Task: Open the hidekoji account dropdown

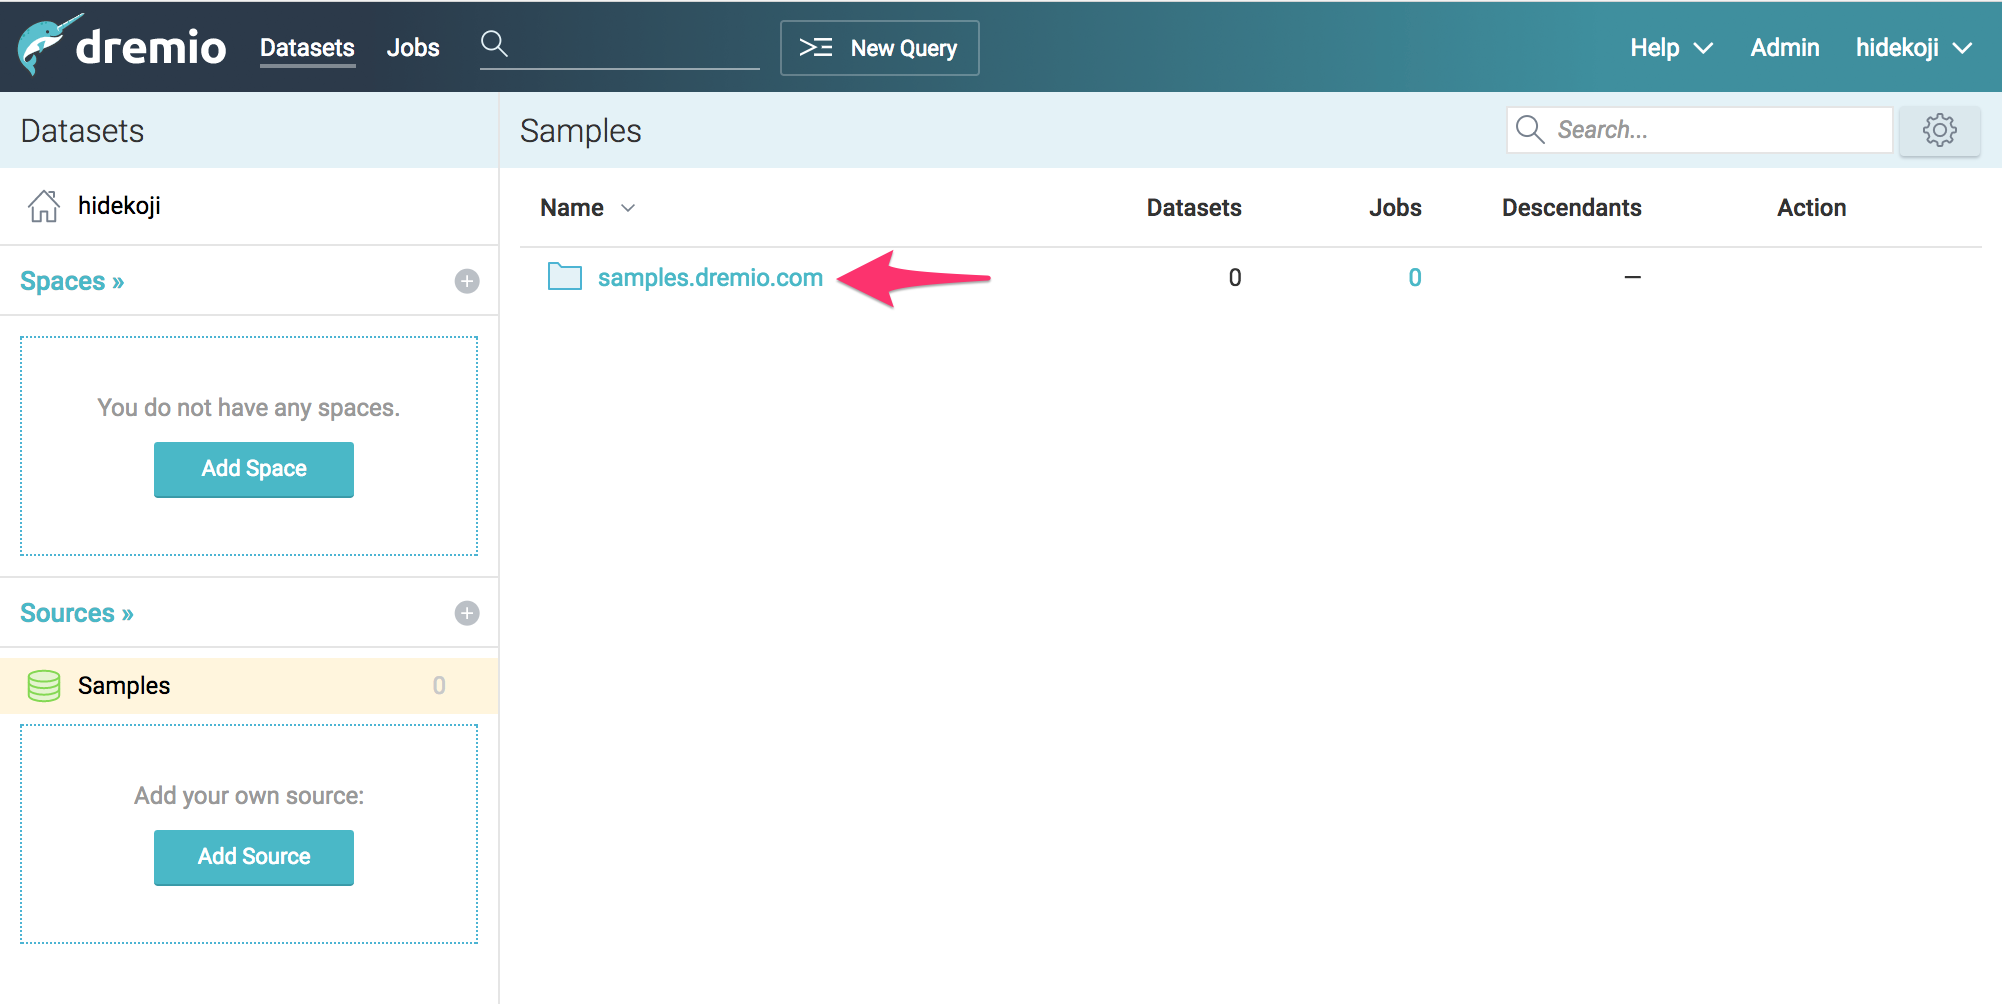Action: point(1912,47)
